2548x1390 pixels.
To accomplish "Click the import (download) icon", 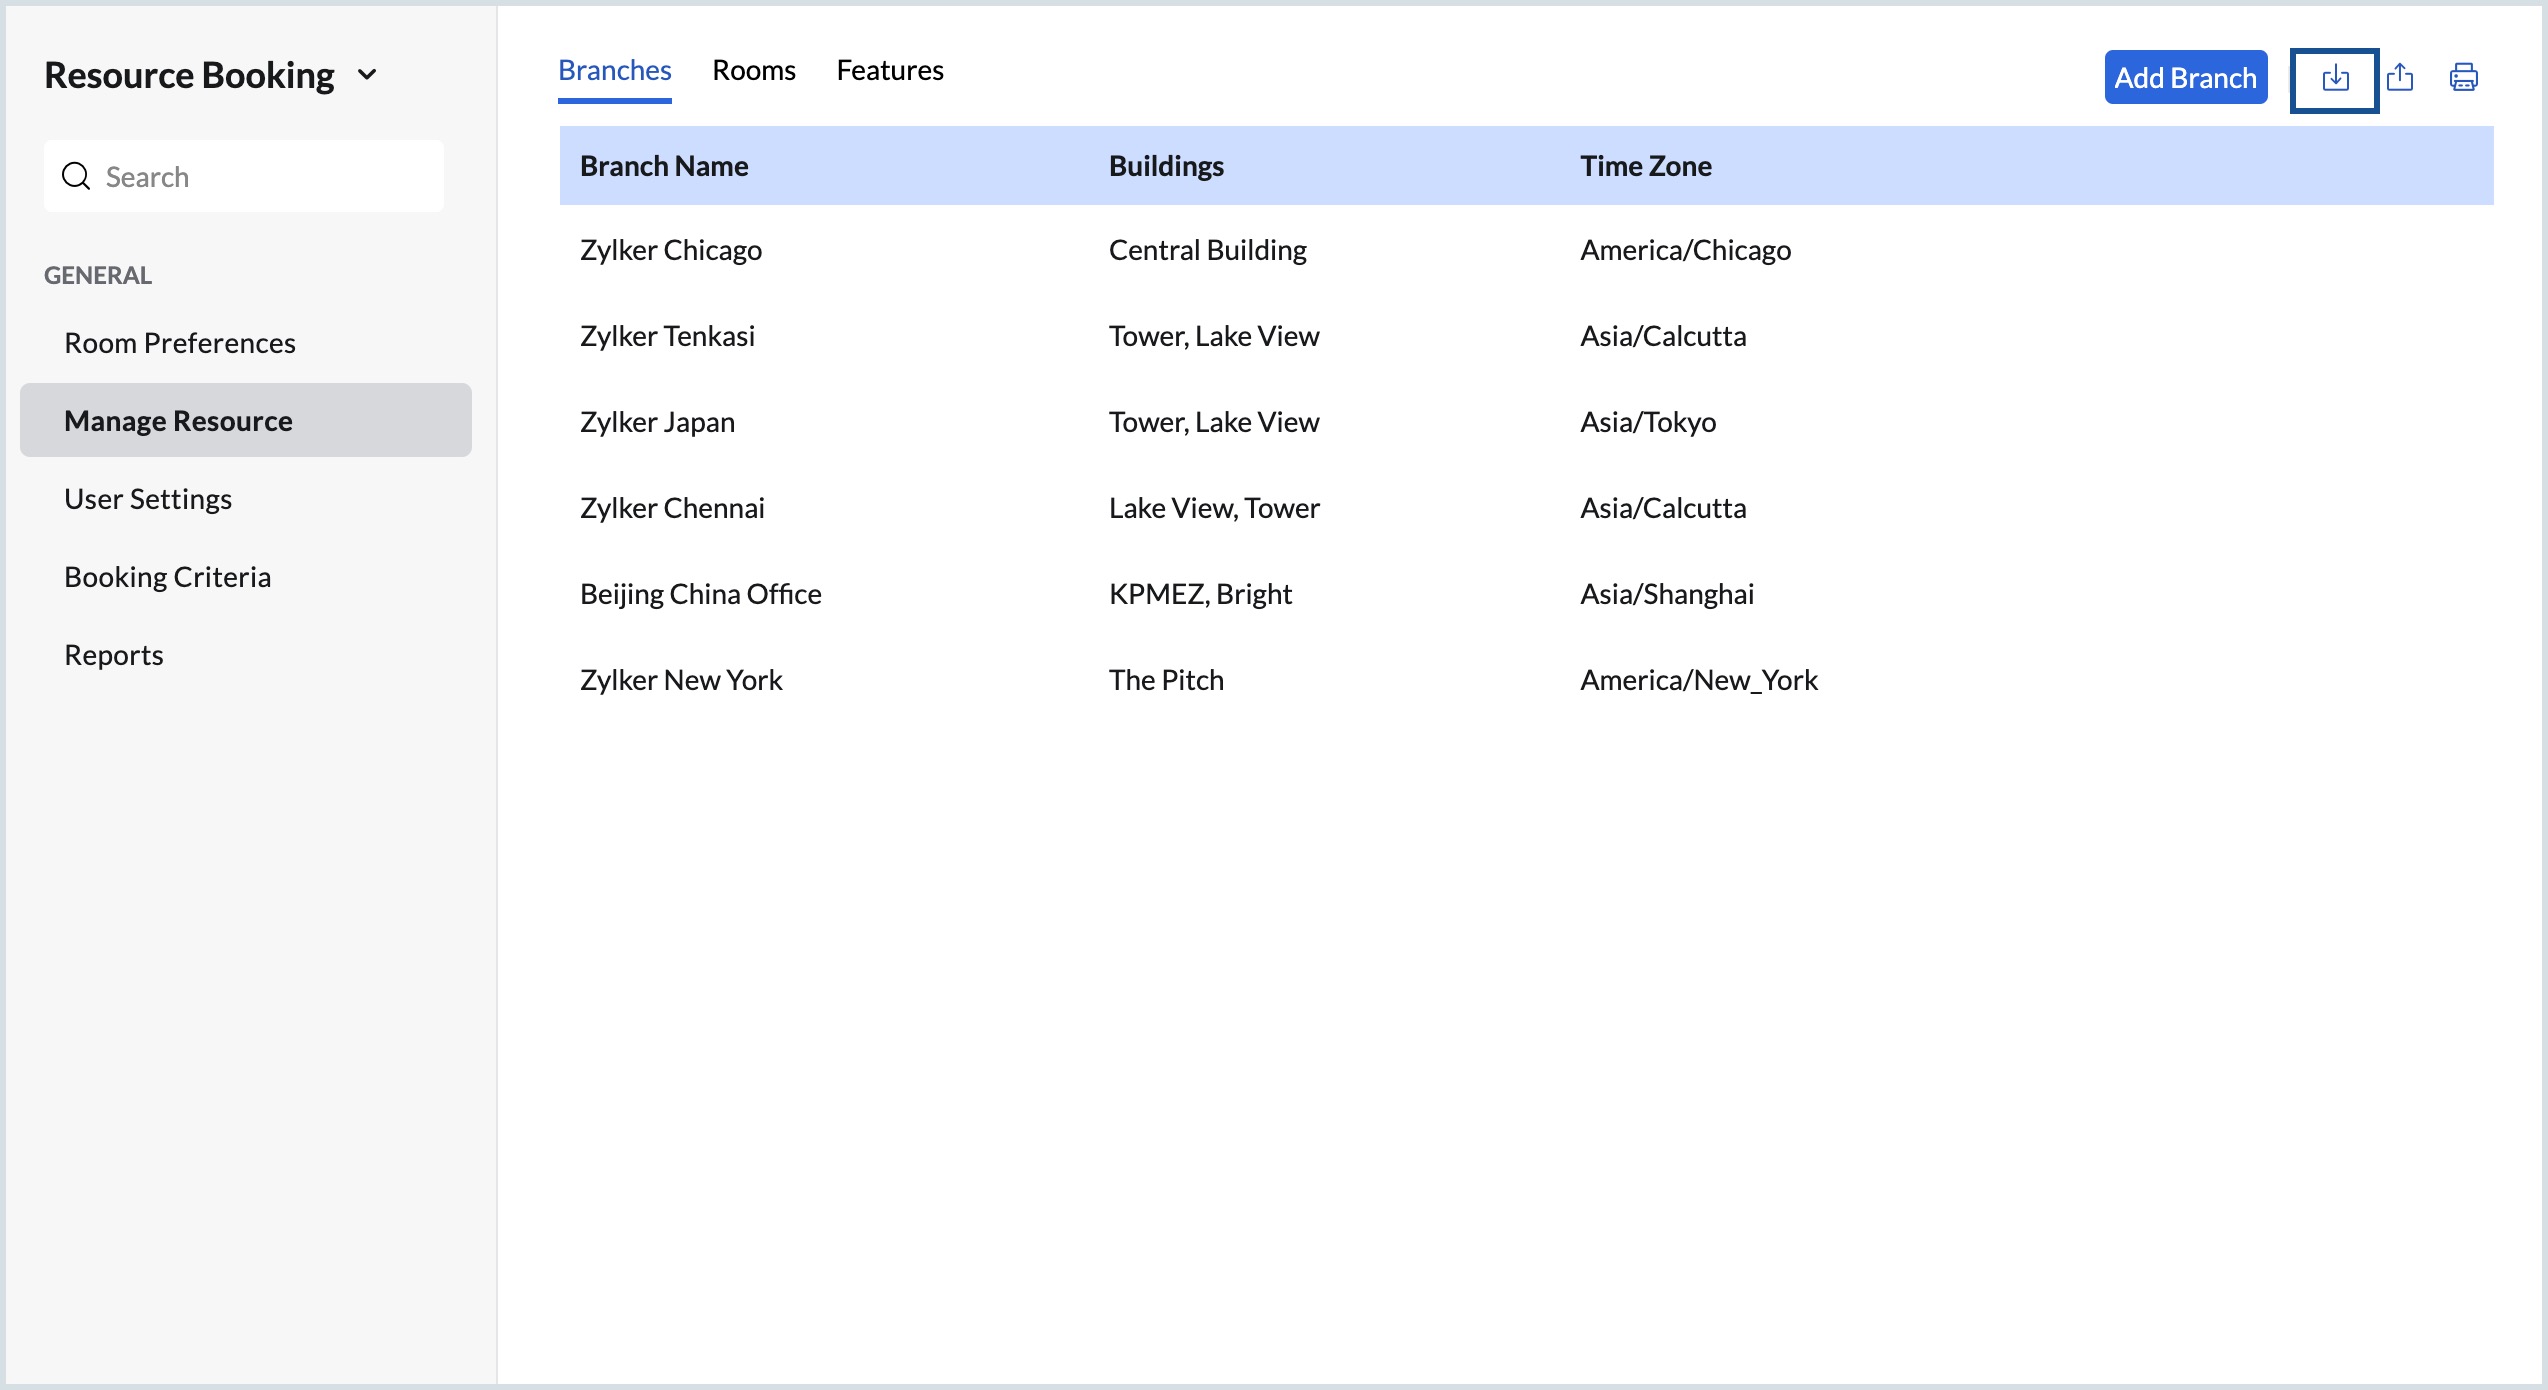I will tap(2334, 78).
